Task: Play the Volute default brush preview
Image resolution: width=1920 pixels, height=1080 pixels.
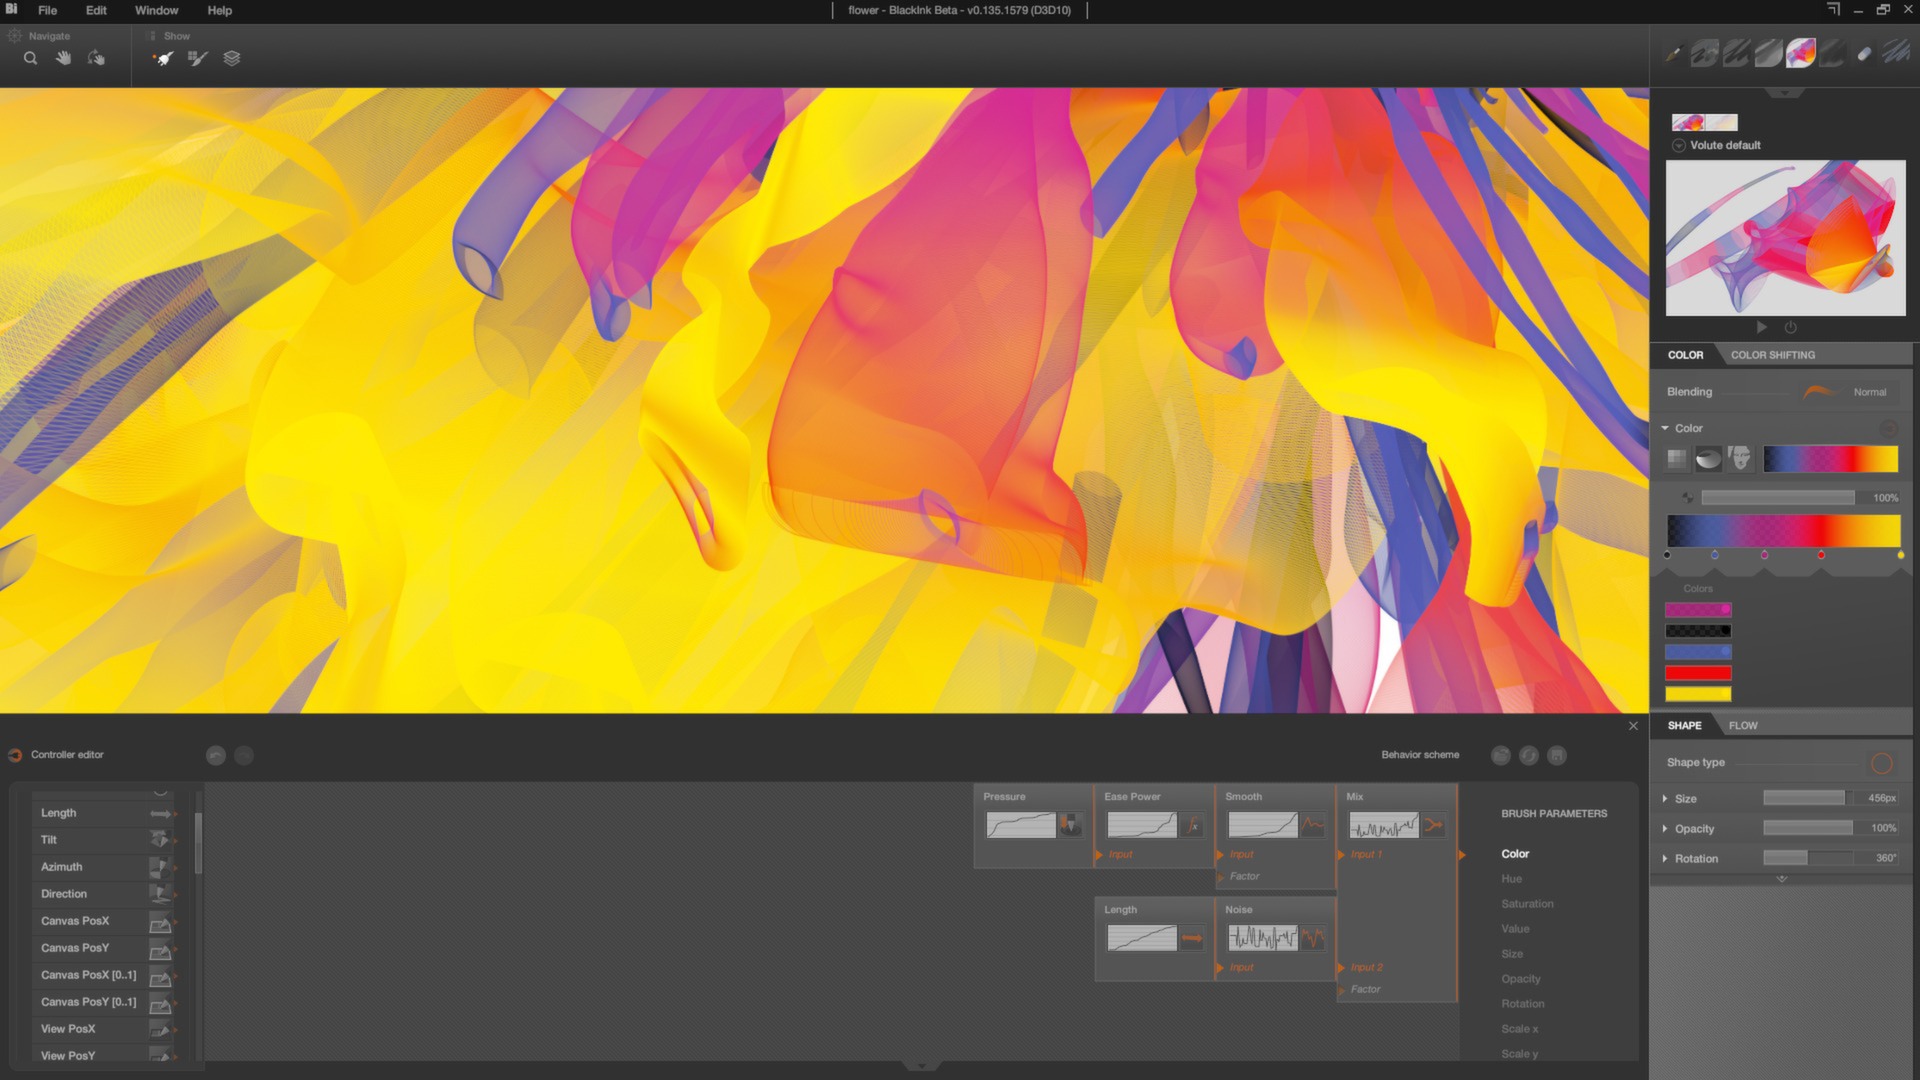Action: click(x=1761, y=328)
